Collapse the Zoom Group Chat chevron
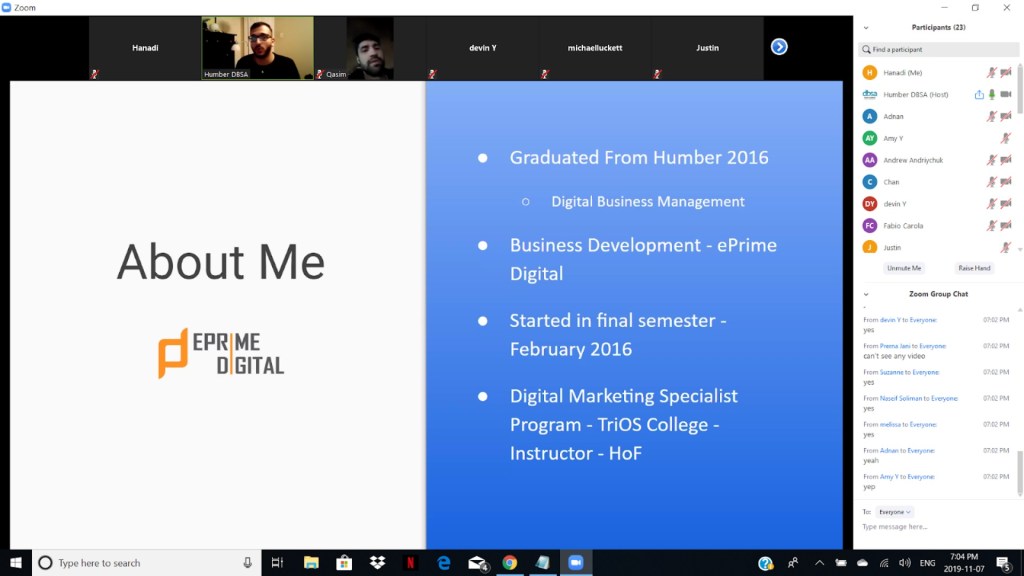 pyautogui.click(x=866, y=295)
